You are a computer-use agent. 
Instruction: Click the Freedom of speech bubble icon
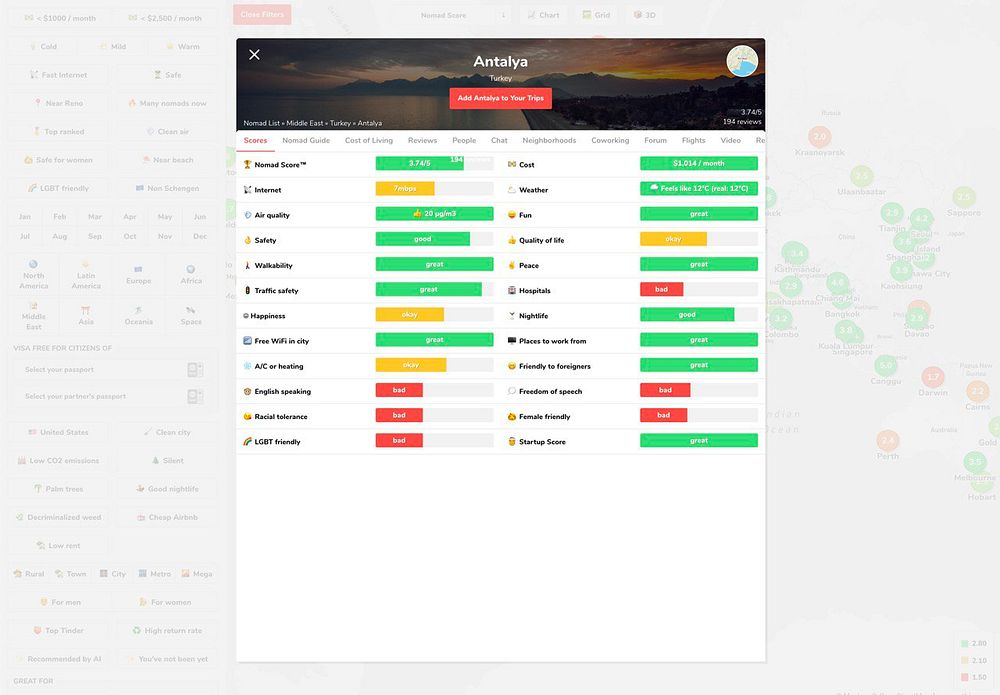[x=511, y=391]
